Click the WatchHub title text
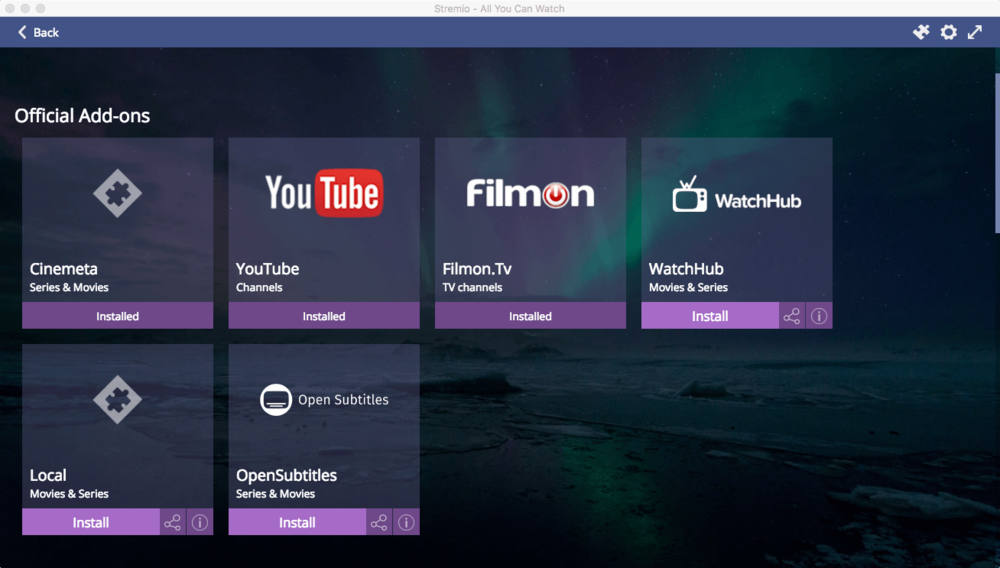Image resolution: width=1000 pixels, height=568 pixels. [686, 269]
